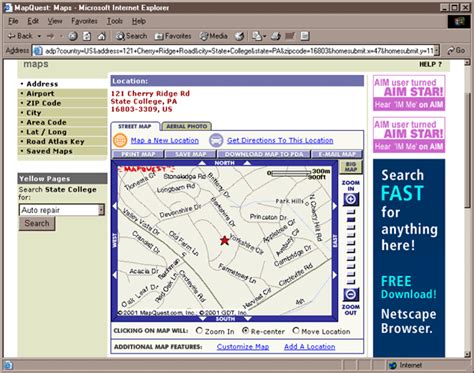Open the View menu

[55, 21]
